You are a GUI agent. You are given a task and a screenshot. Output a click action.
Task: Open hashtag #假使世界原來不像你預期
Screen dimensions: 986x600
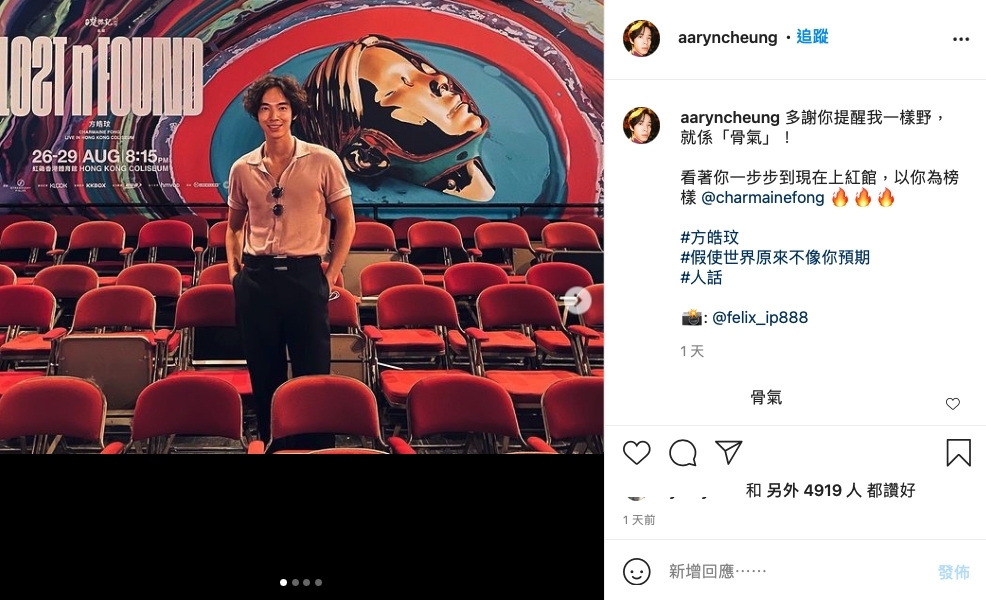[775, 257]
